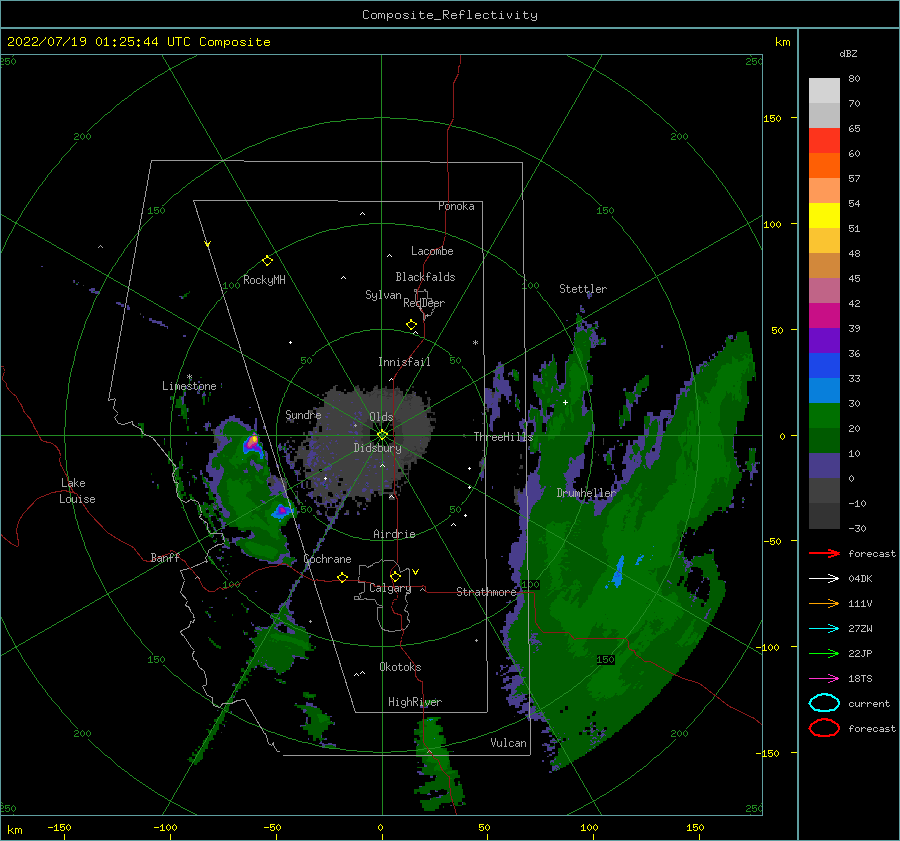
Task: Click the magenta 18TS arrow in legend
Action: coord(824,679)
